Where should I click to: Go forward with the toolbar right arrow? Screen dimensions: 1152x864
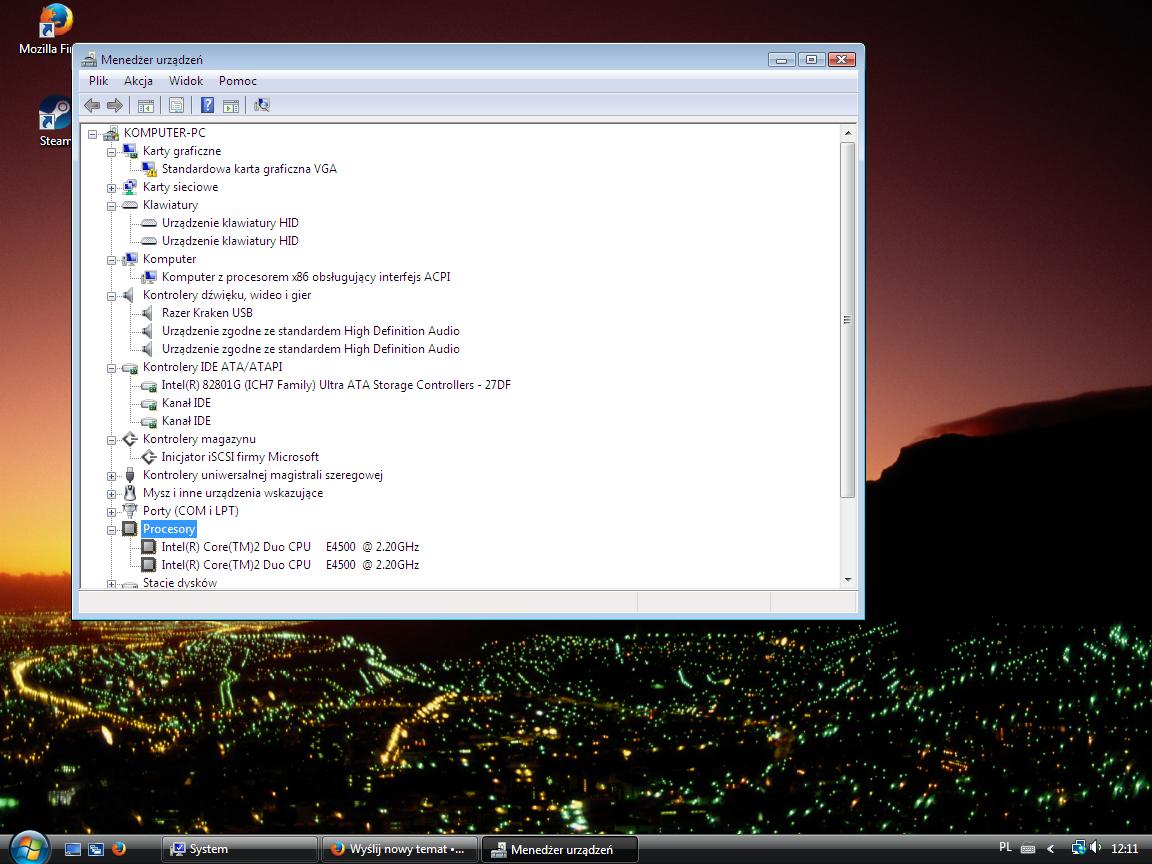point(115,105)
